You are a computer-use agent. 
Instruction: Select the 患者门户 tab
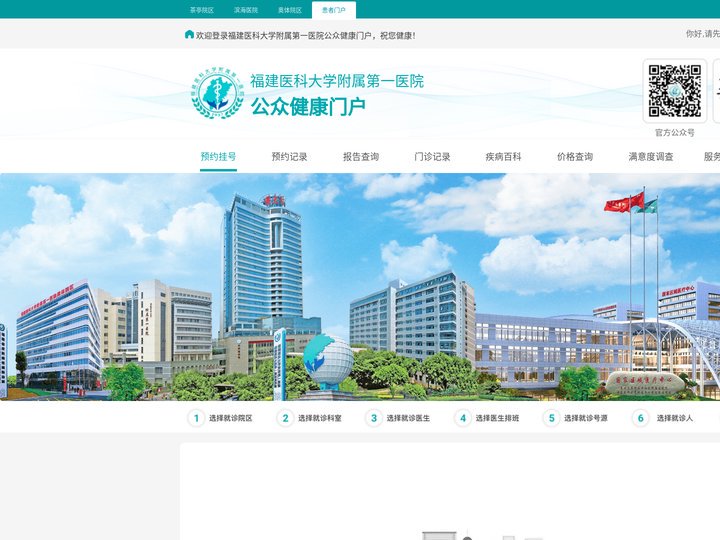[x=334, y=10]
